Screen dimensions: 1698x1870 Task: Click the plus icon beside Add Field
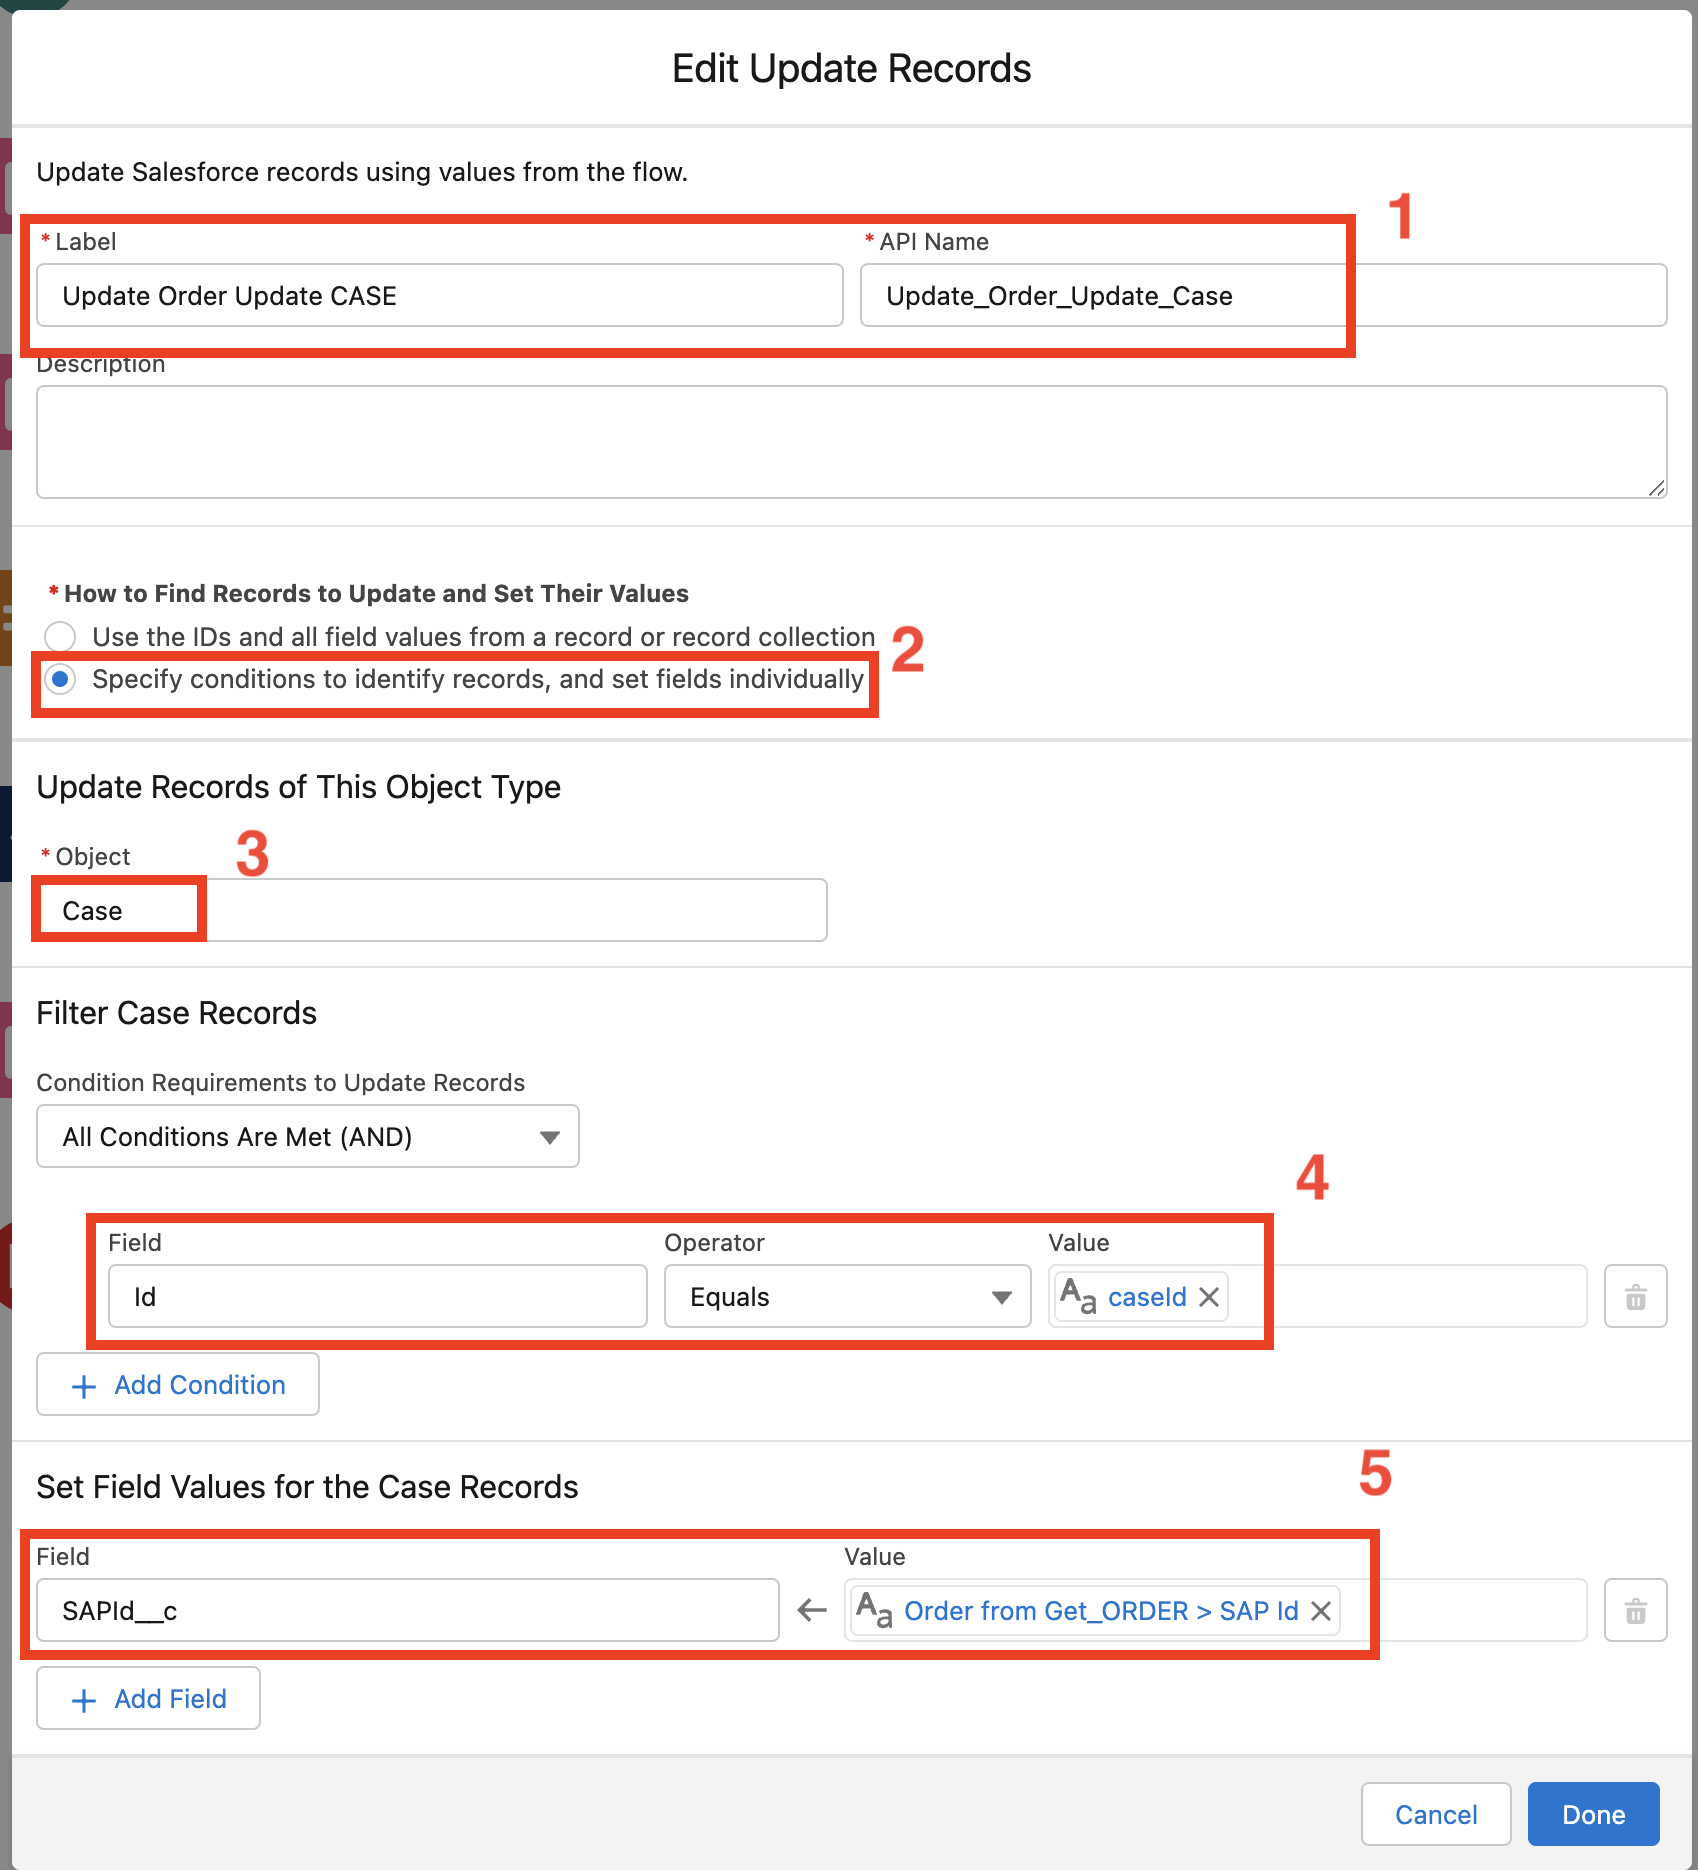[84, 1700]
